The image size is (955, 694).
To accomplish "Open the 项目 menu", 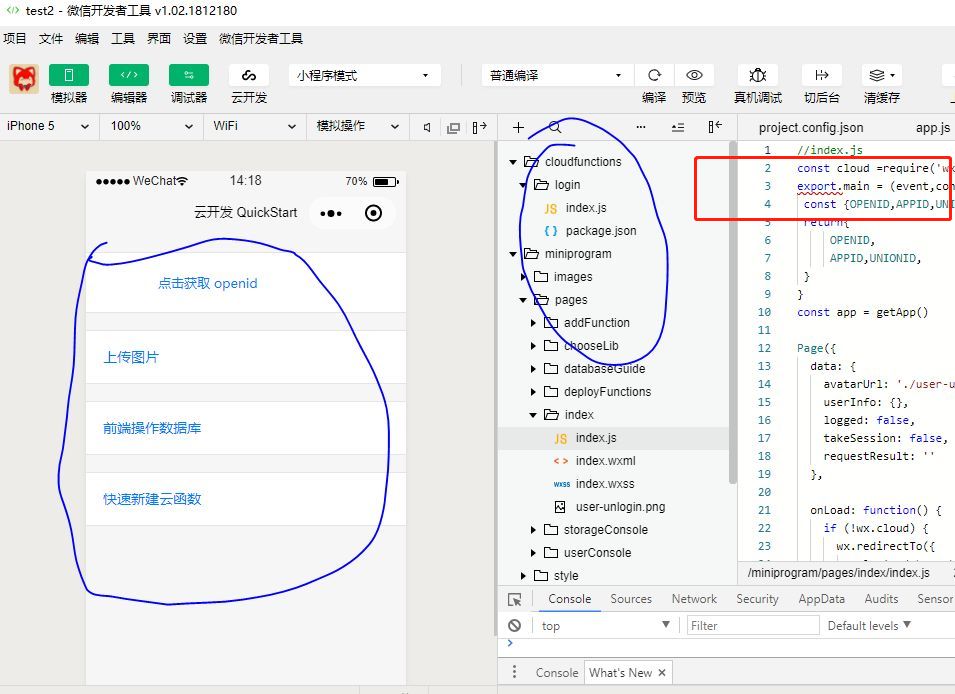I will click(14, 38).
